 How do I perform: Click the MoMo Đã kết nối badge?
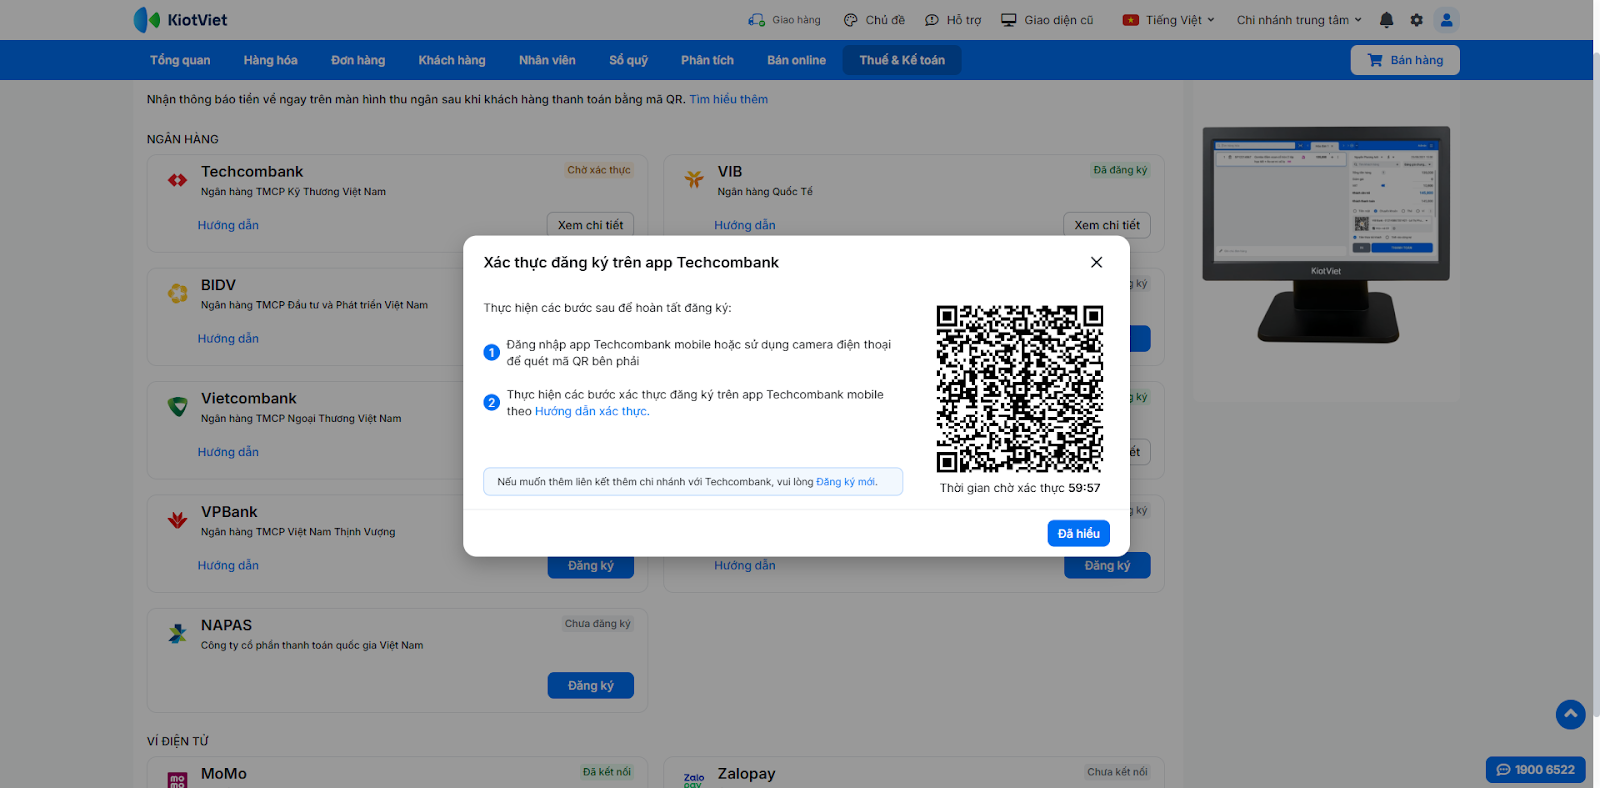[607, 772]
